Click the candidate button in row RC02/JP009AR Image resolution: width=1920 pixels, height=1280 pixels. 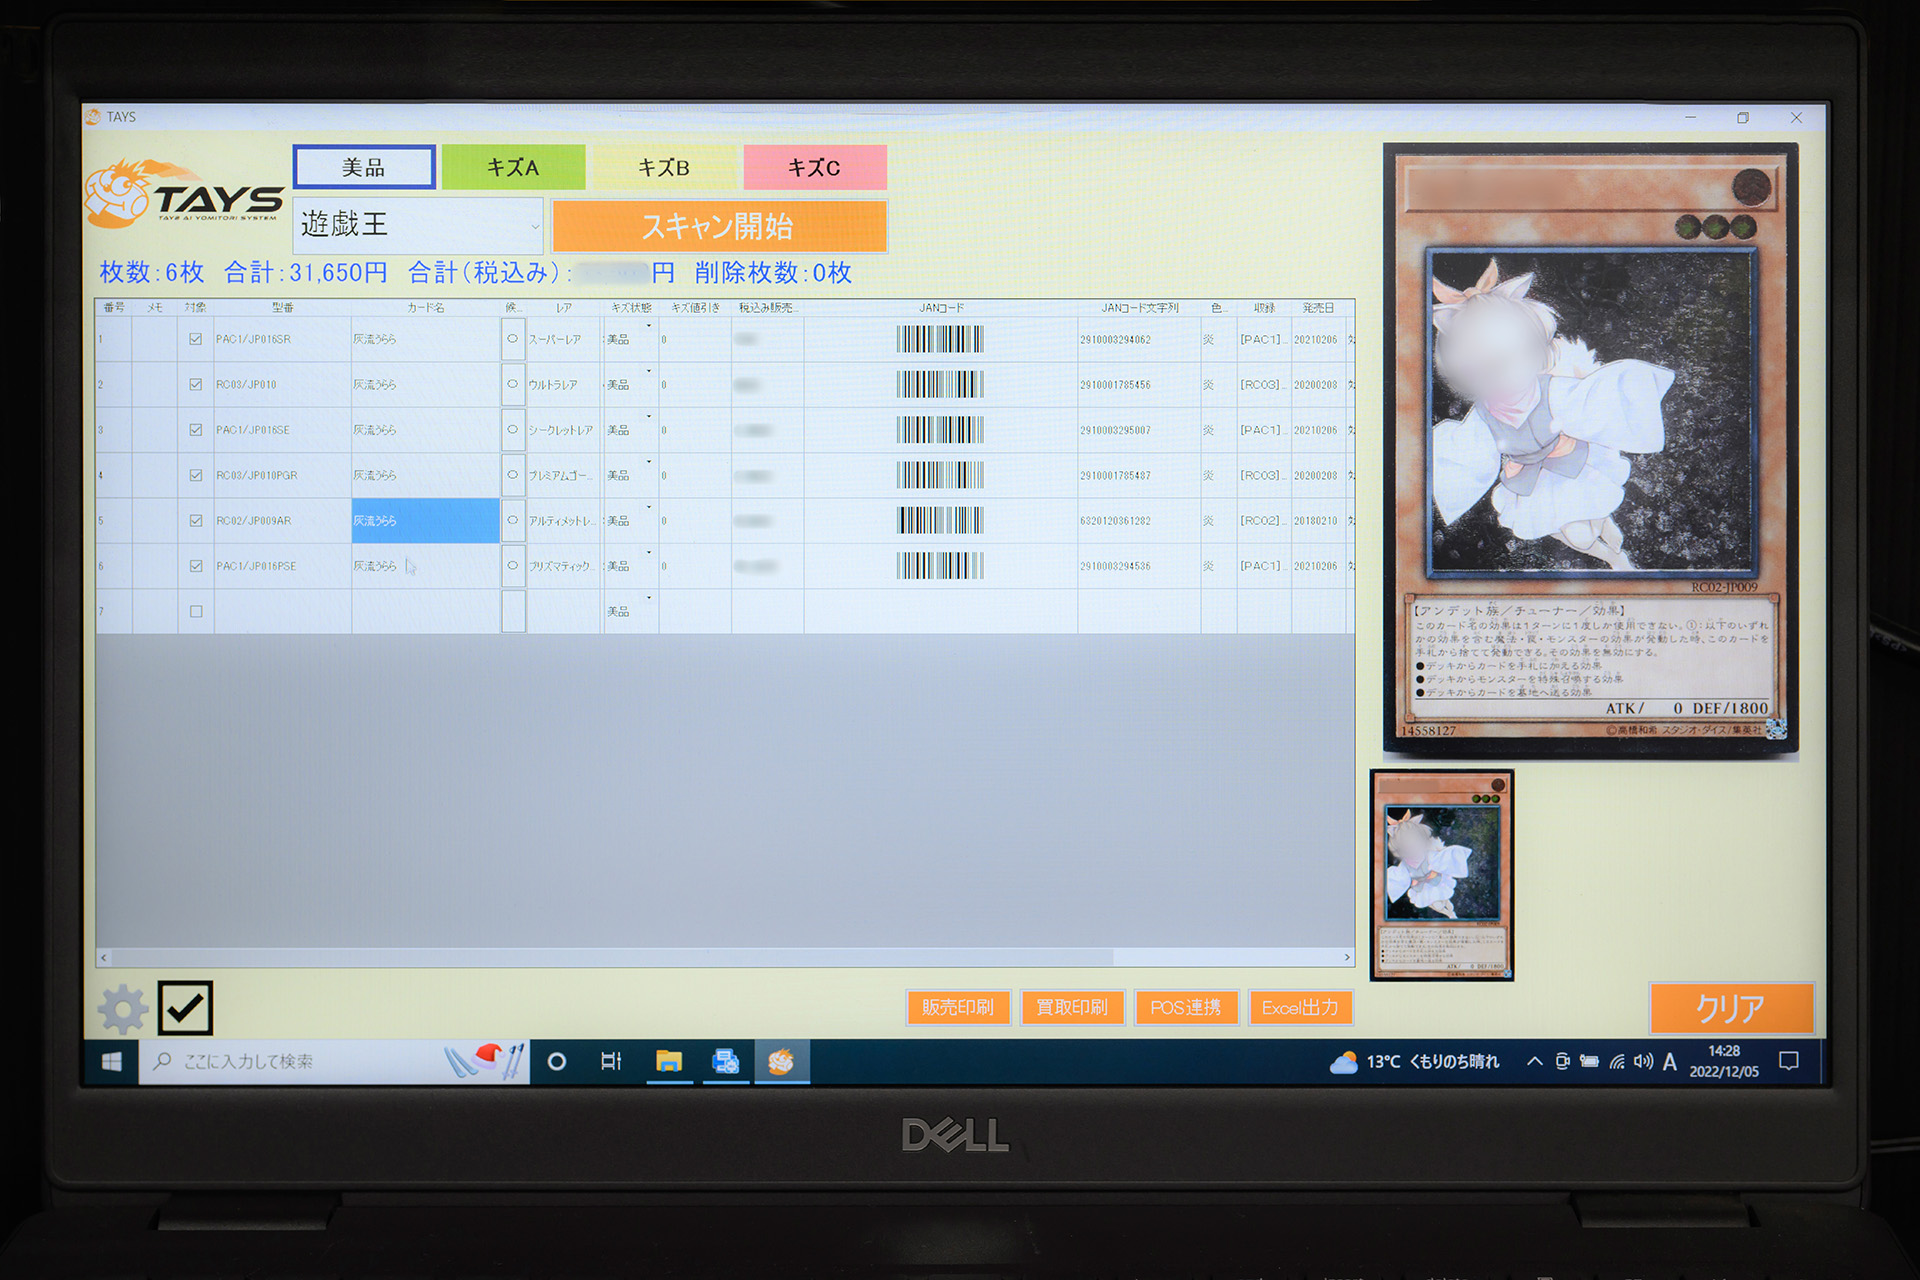click(x=513, y=520)
